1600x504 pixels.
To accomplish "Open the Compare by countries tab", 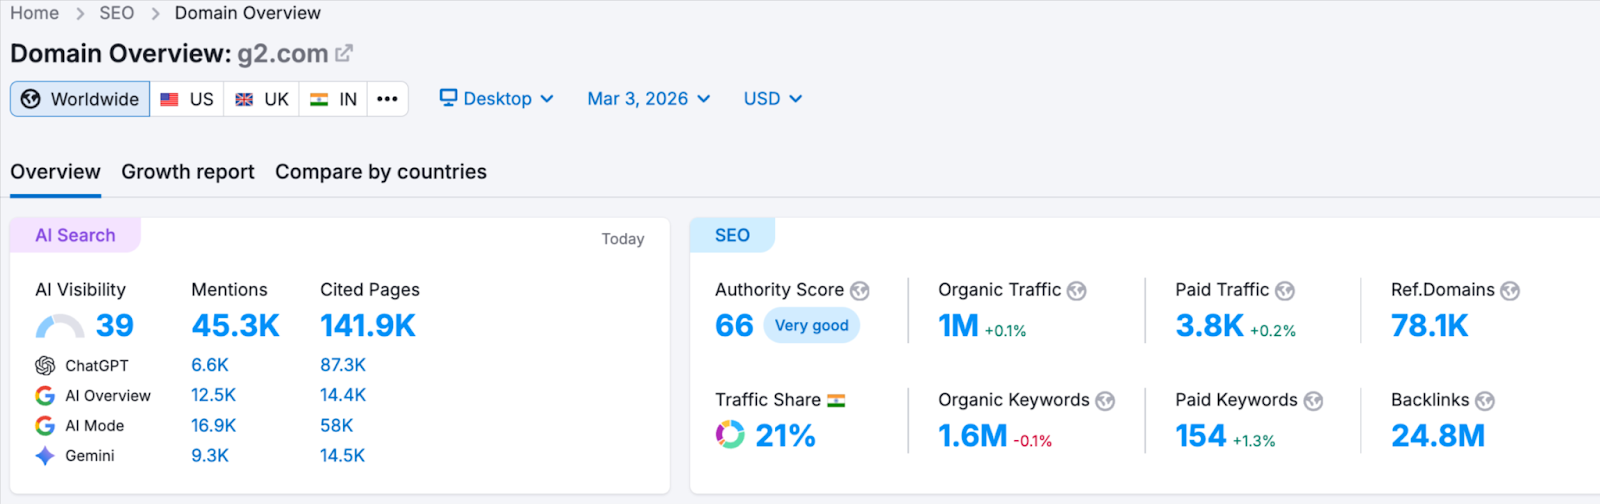I will coord(381,172).
